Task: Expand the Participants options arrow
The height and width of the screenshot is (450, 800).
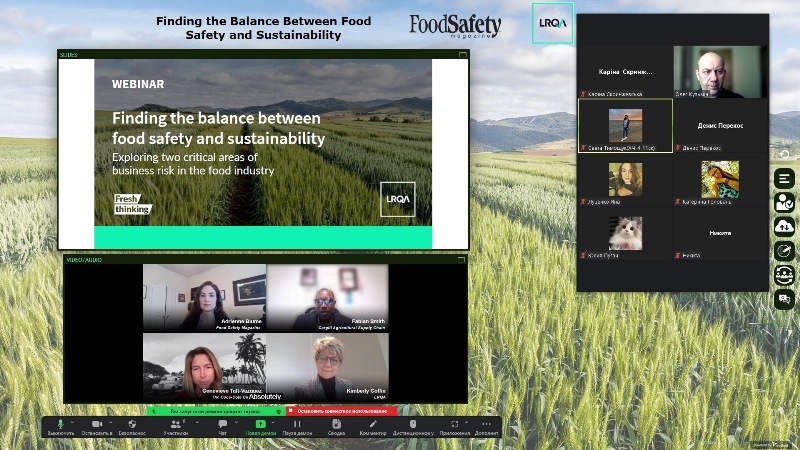Action: 197,422
